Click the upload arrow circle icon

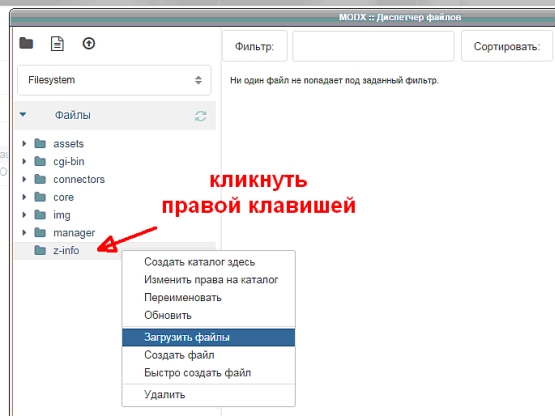point(89,44)
